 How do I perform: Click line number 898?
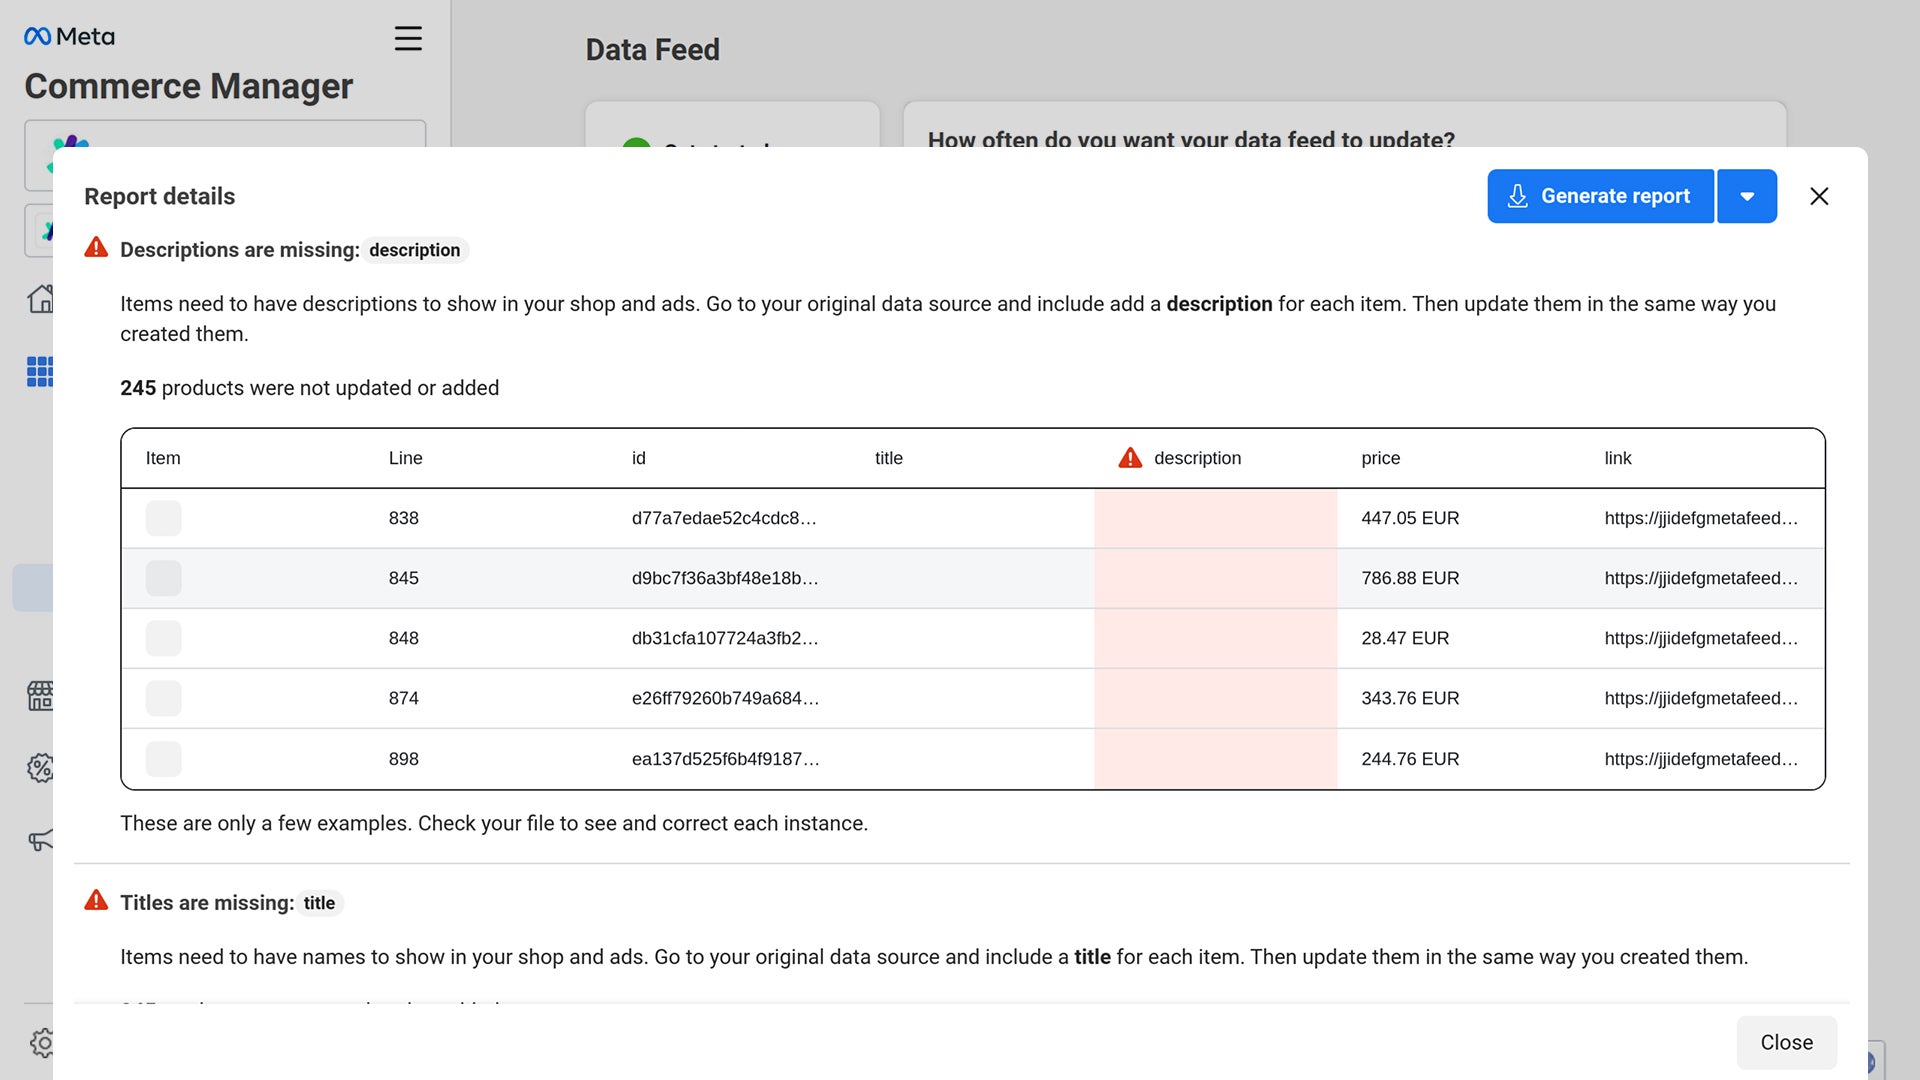403,759
